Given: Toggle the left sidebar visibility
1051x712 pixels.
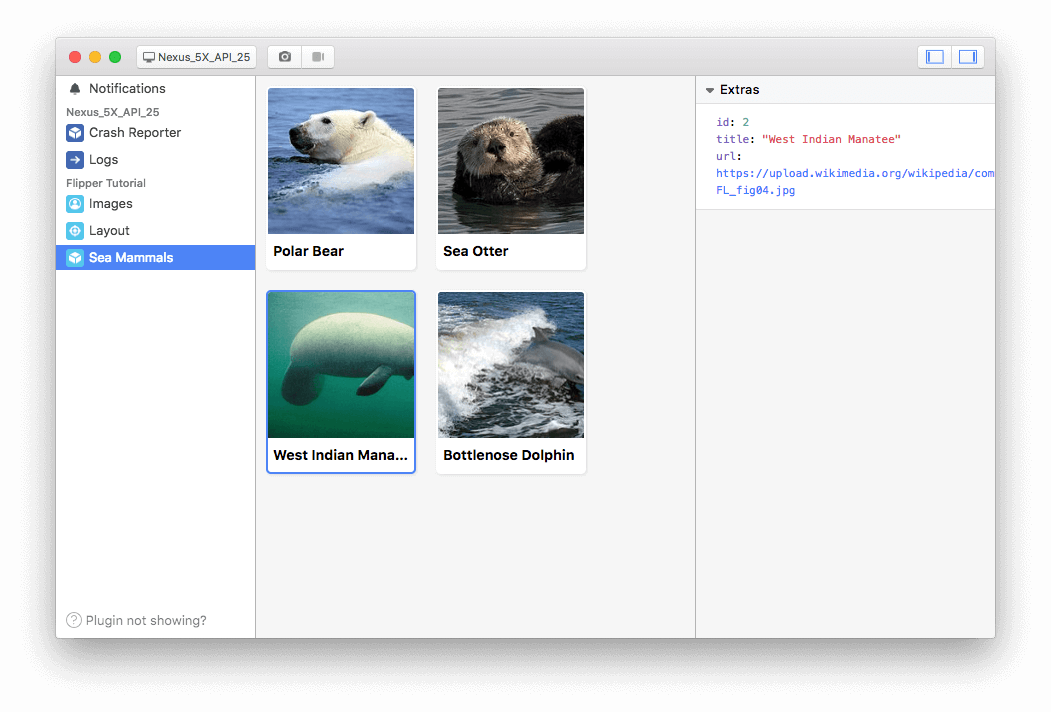Looking at the screenshot, I should click(x=934, y=56).
